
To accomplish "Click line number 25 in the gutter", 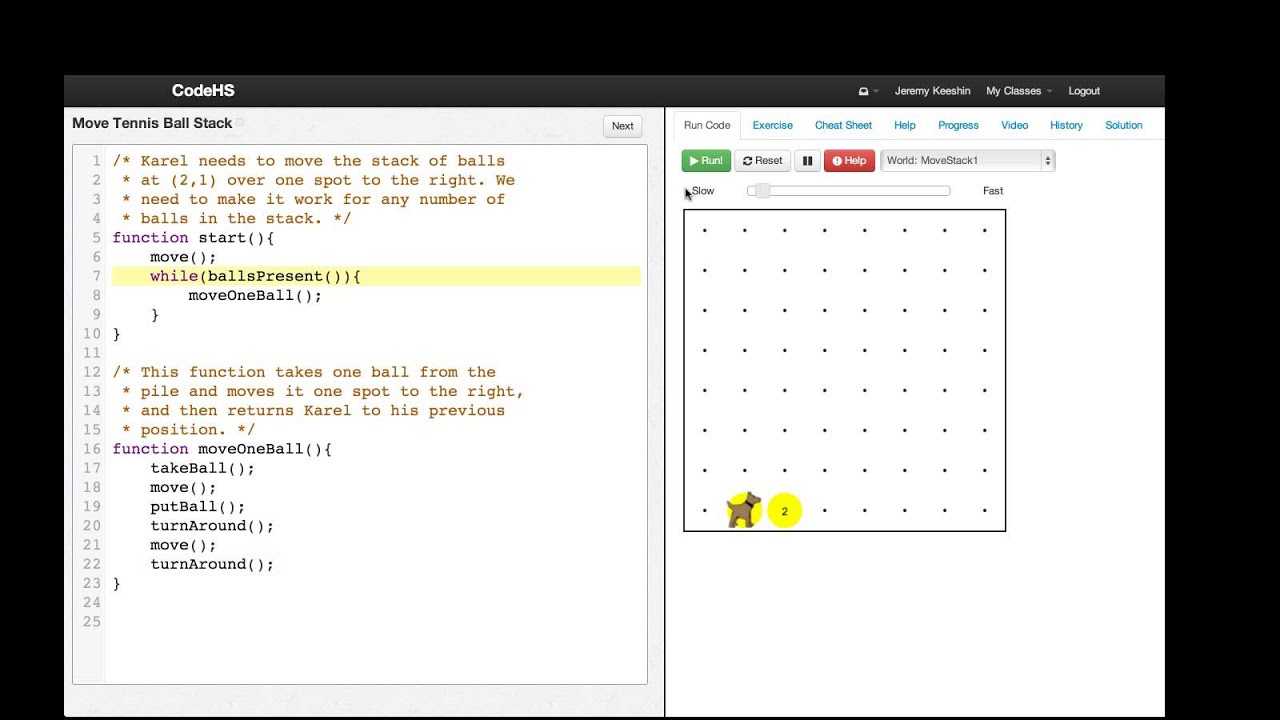I will (92, 622).
